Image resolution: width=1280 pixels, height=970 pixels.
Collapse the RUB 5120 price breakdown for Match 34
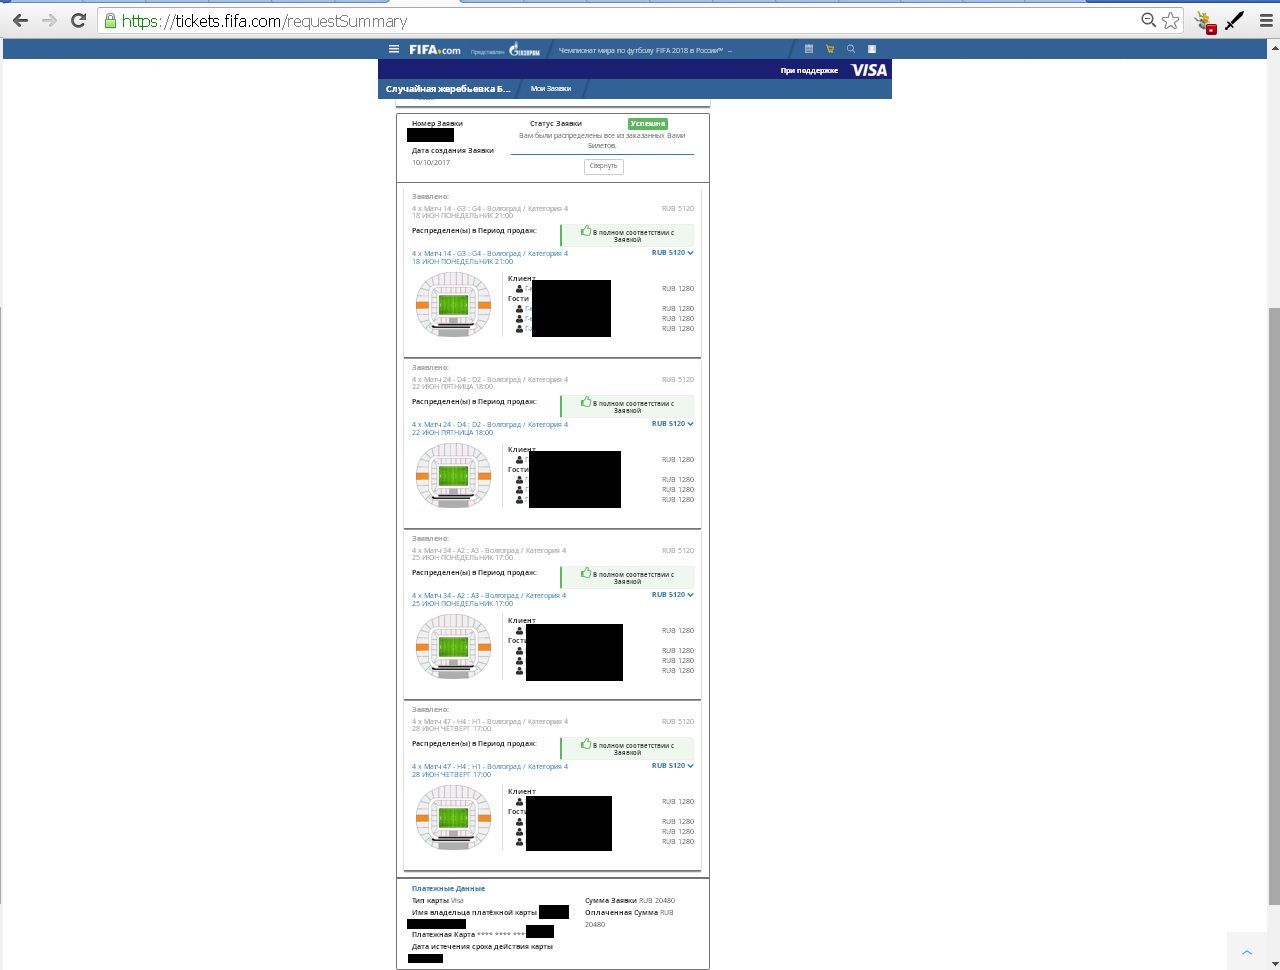click(673, 595)
